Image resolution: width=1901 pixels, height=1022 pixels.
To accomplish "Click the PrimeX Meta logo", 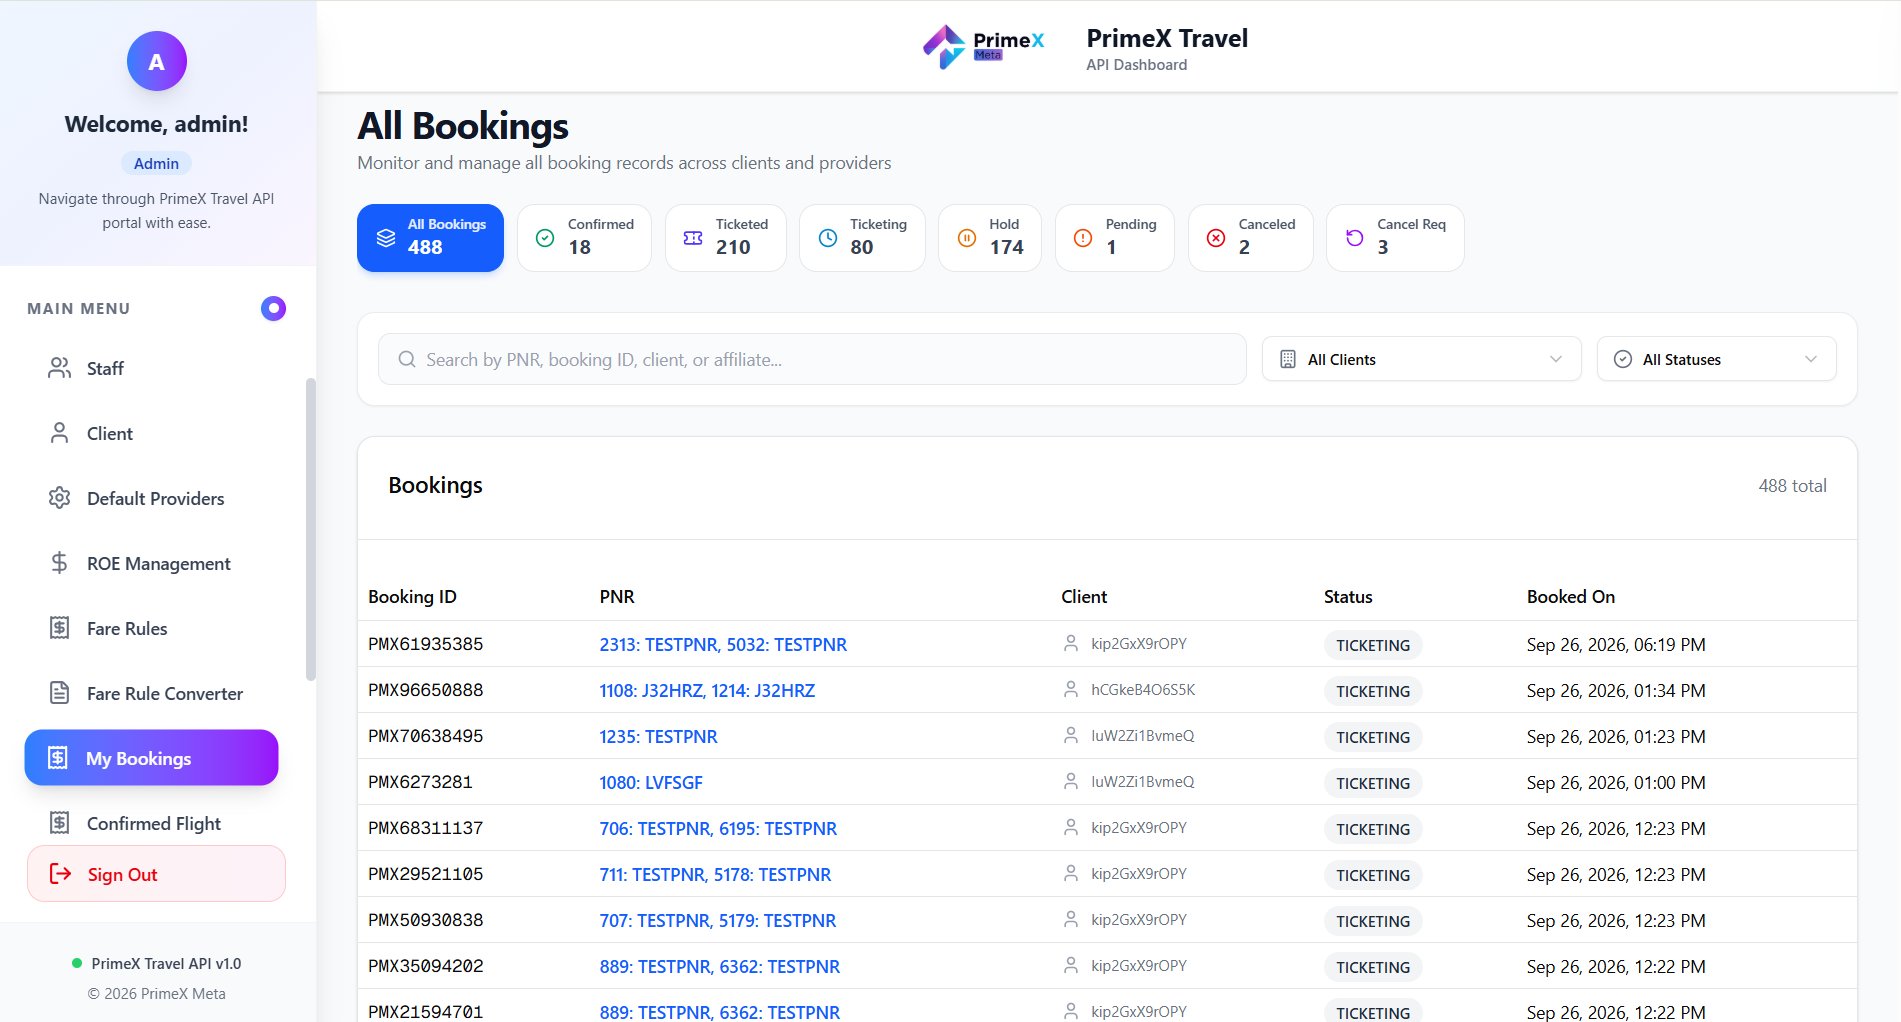I will (x=983, y=46).
